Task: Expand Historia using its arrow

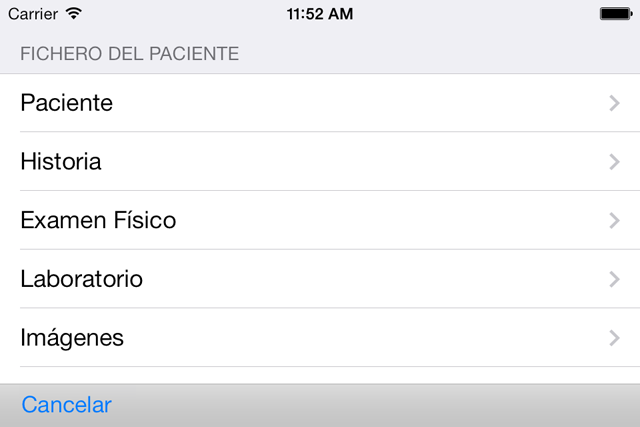Action: [614, 162]
